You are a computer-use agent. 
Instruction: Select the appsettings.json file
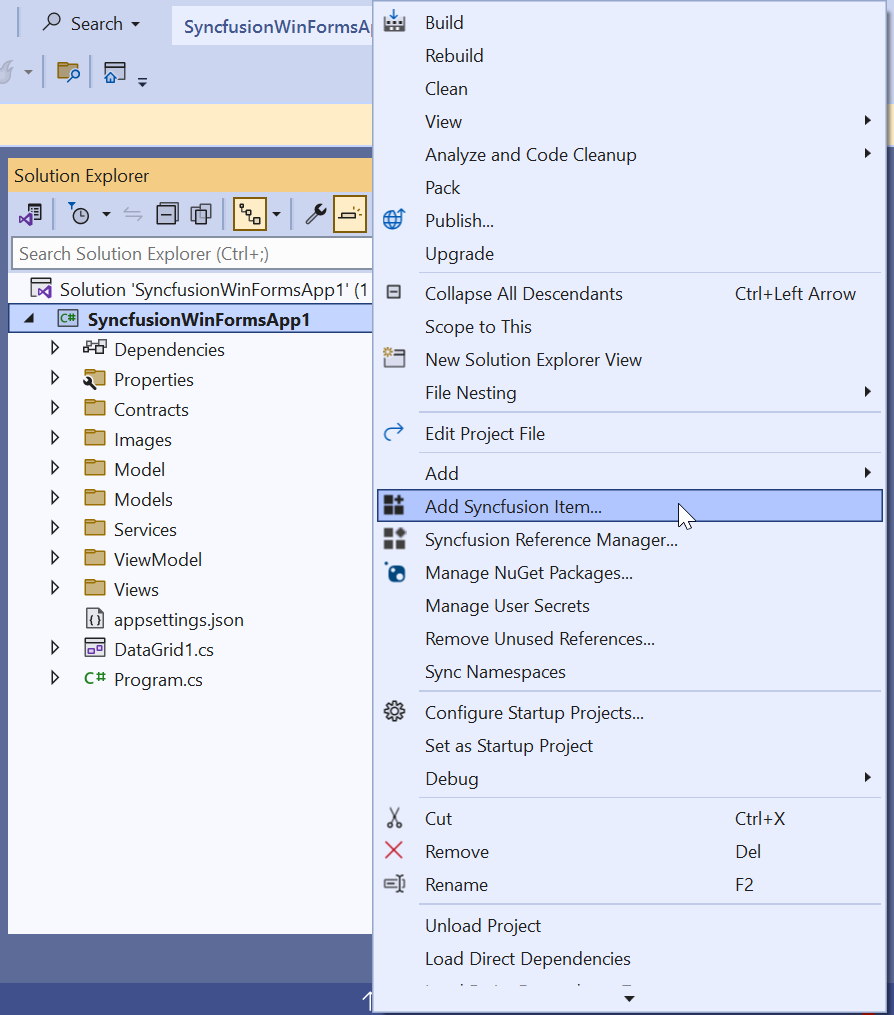tap(178, 620)
